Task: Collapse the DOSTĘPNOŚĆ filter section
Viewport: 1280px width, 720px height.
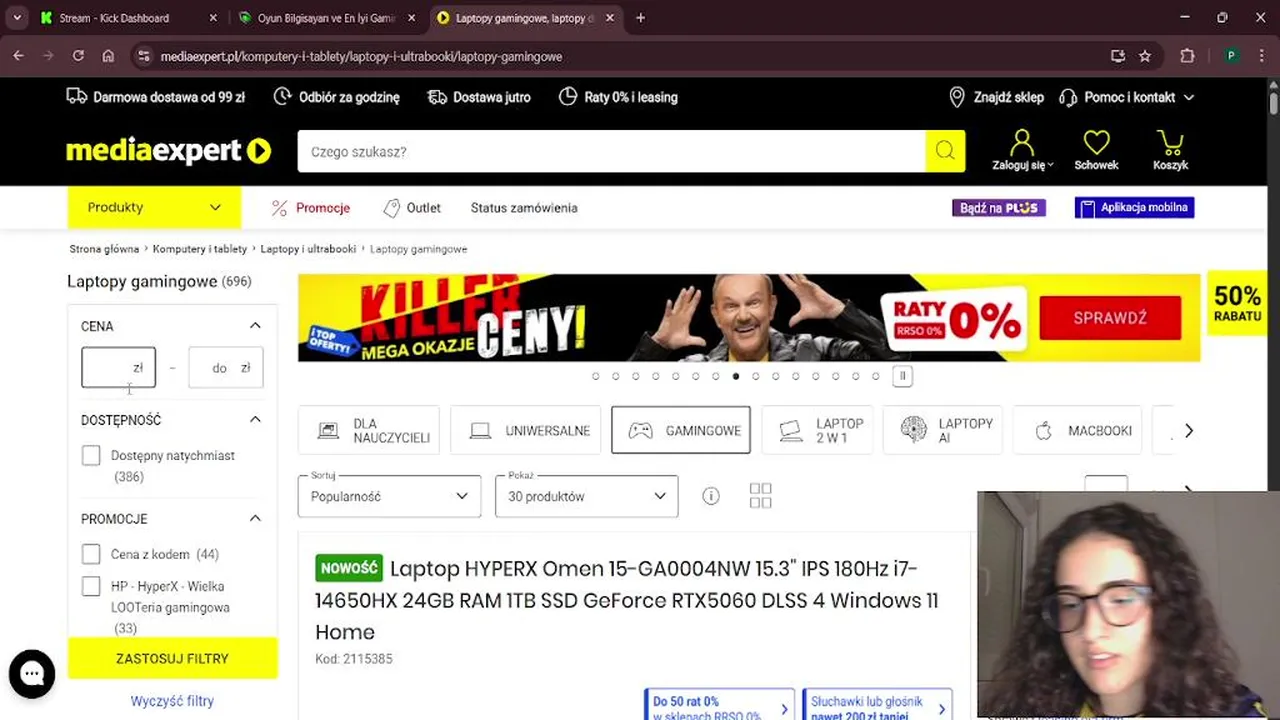Action: 255,420
